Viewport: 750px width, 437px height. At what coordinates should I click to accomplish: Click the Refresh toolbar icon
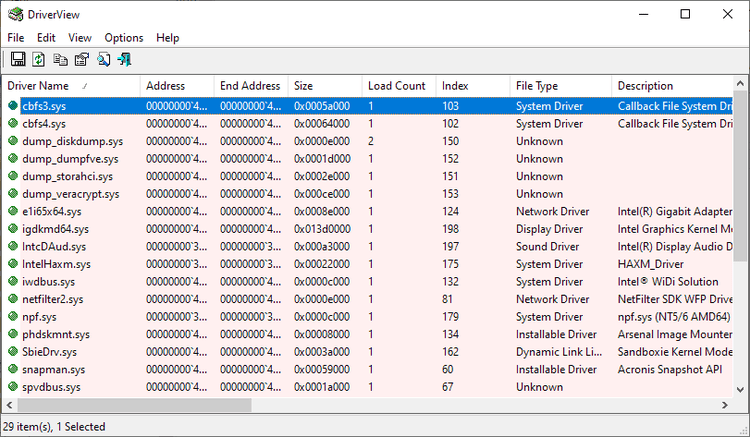[39, 59]
